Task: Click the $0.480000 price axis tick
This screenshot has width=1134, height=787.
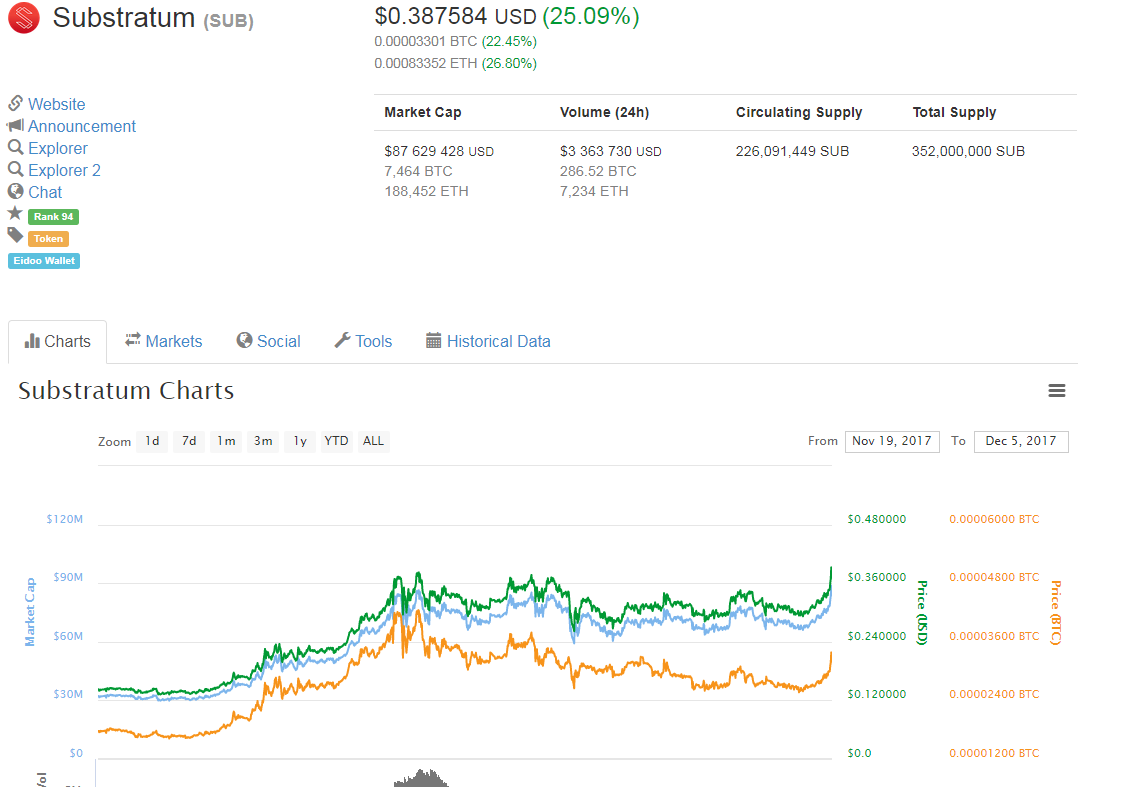Action: coord(877,519)
